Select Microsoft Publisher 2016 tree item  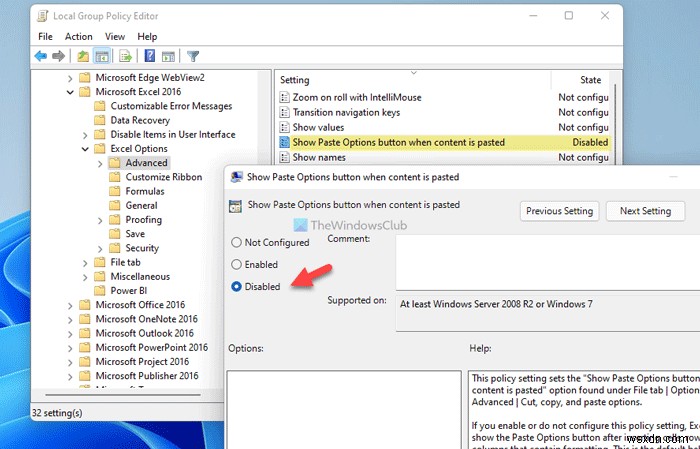click(x=147, y=376)
